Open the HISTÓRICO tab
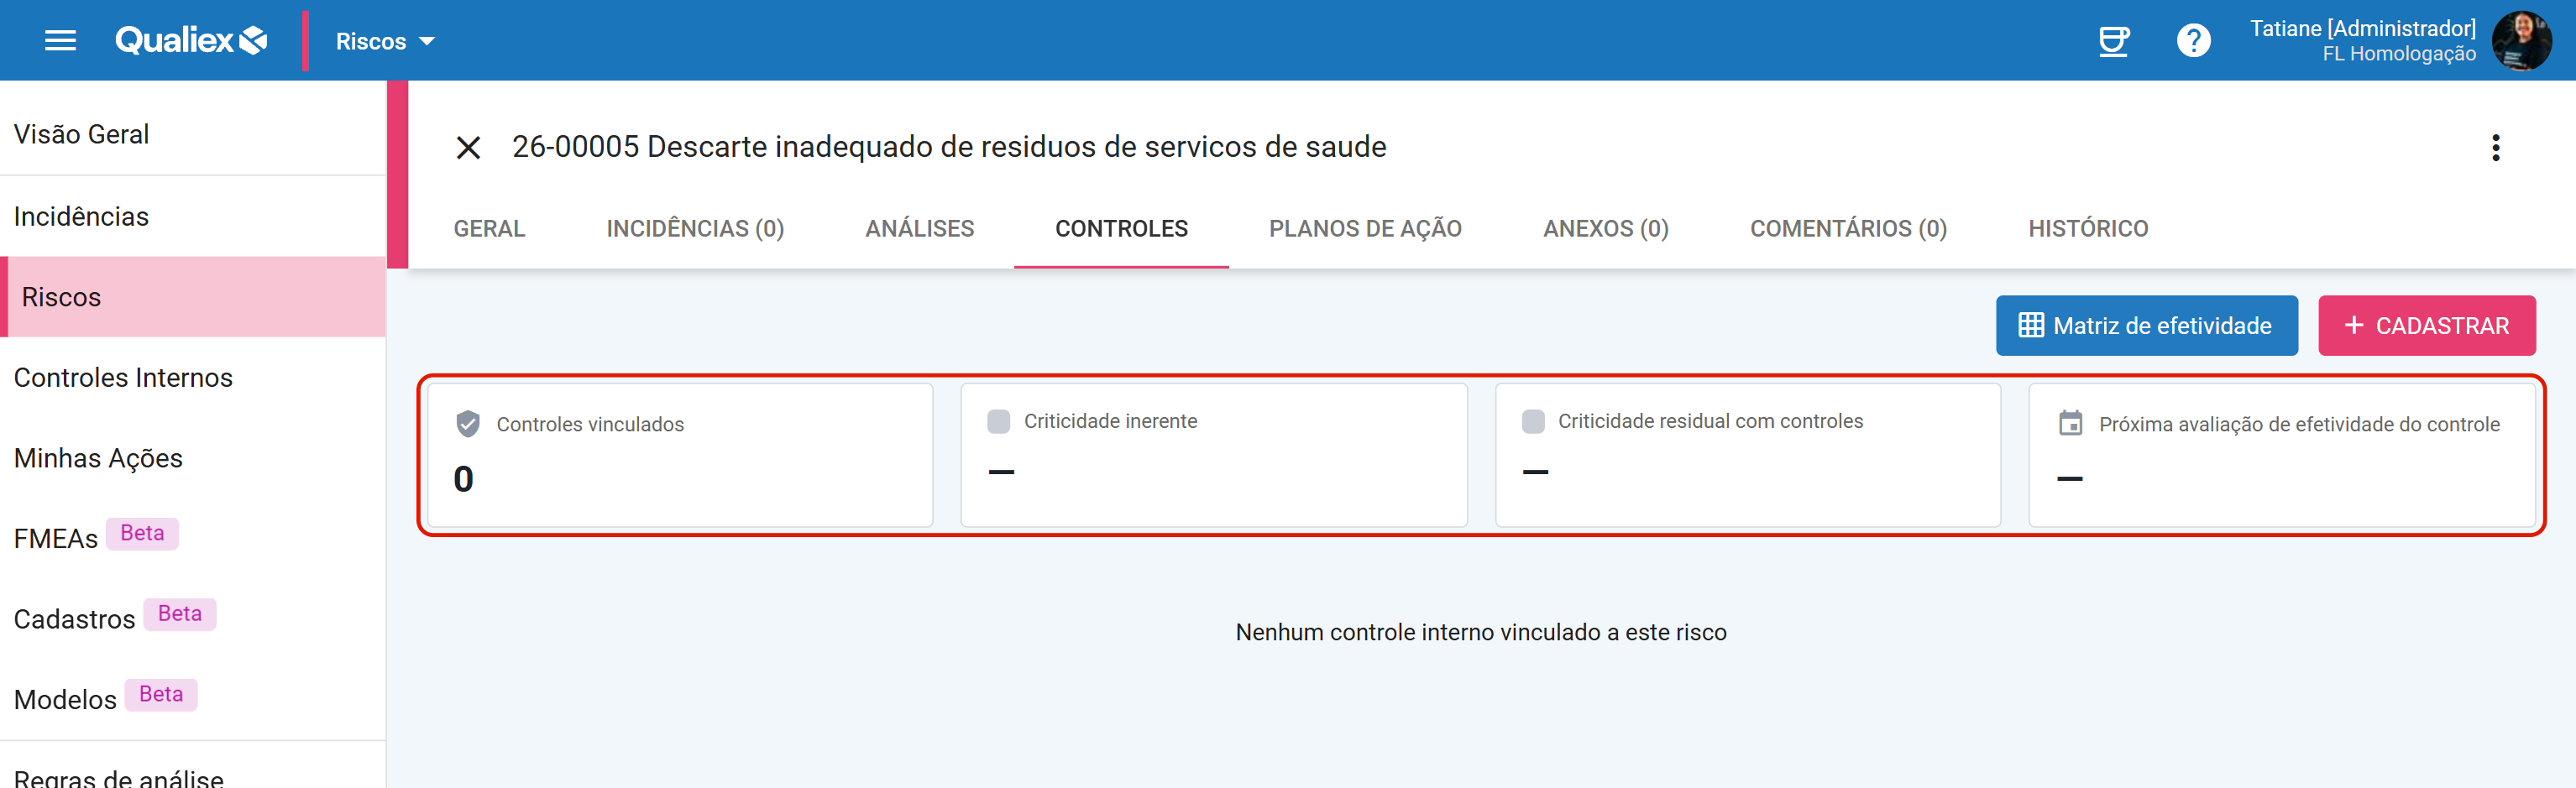 (x=2088, y=229)
